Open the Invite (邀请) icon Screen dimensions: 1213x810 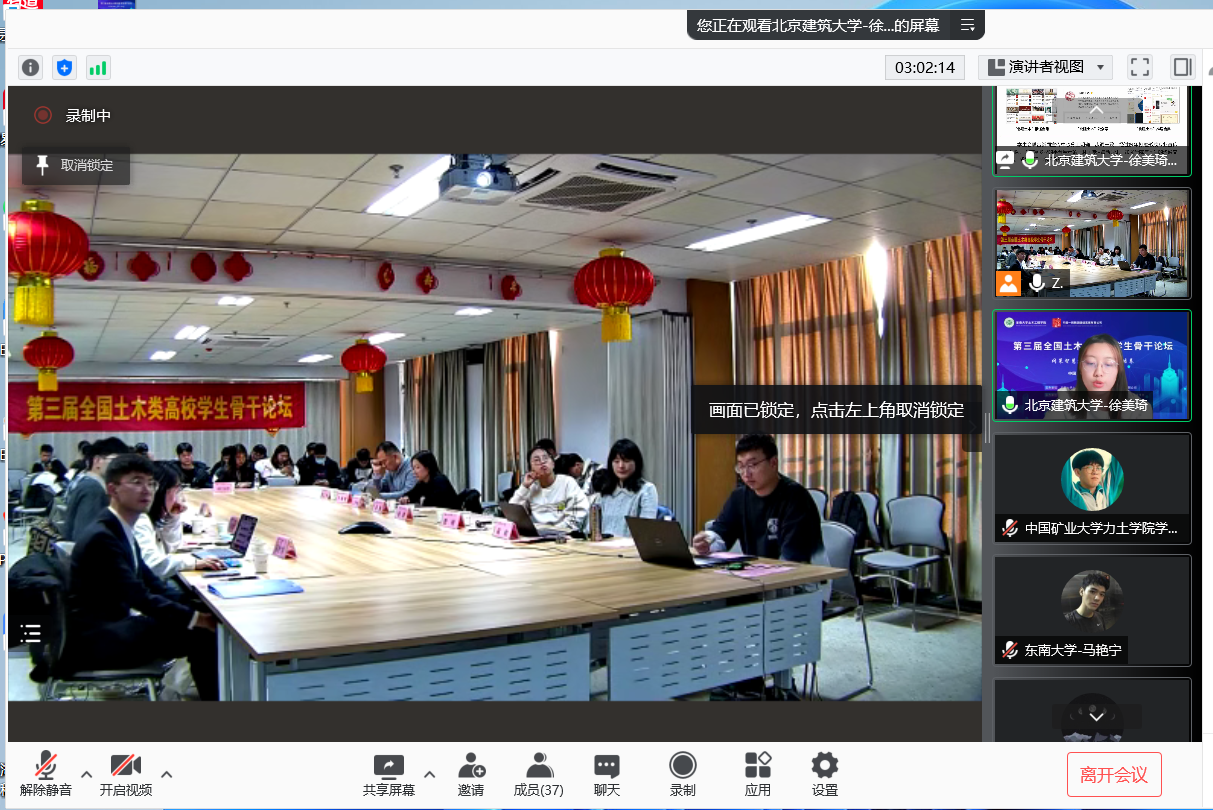pyautogui.click(x=471, y=774)
